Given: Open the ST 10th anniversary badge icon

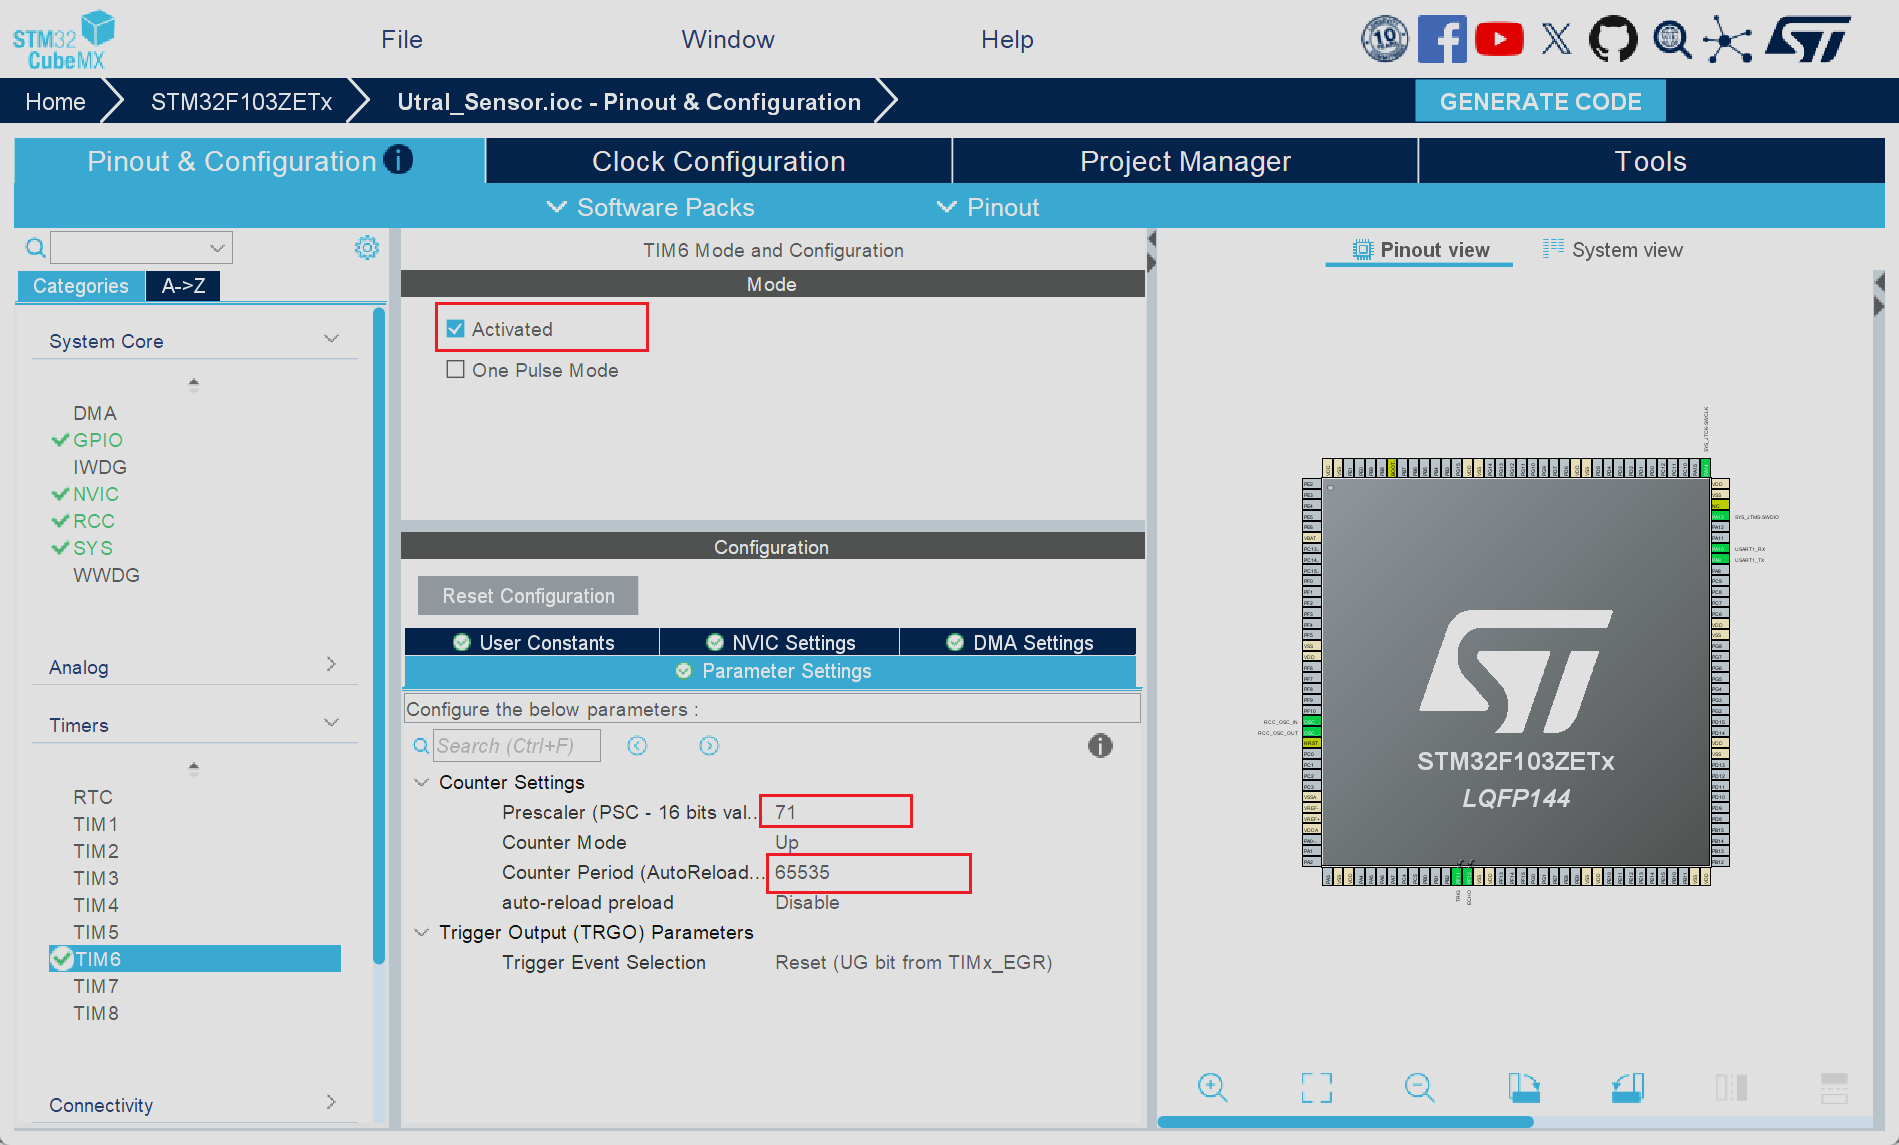Looking at the screenshot, I should (1385, 40).
